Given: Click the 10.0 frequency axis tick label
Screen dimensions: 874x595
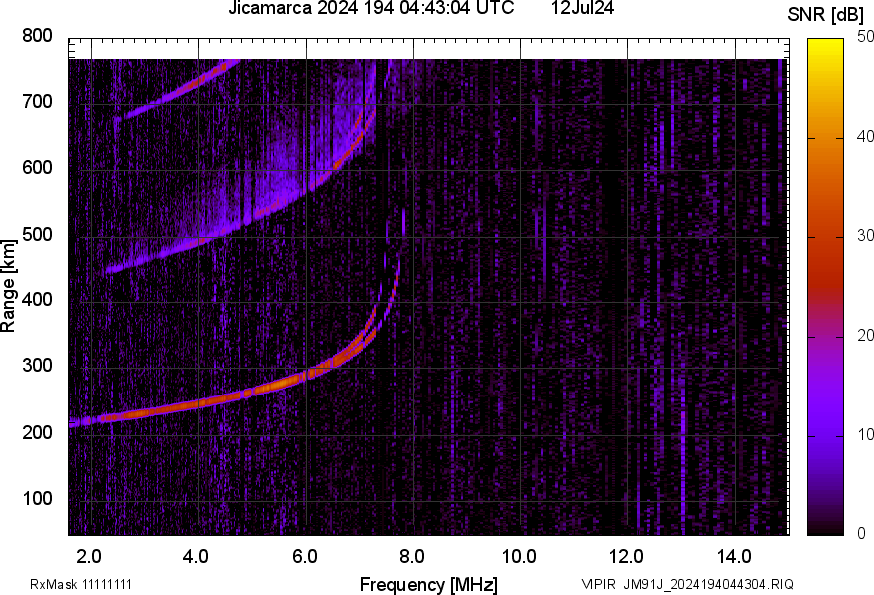Looking at the screenshot, I should coord(519,556).
